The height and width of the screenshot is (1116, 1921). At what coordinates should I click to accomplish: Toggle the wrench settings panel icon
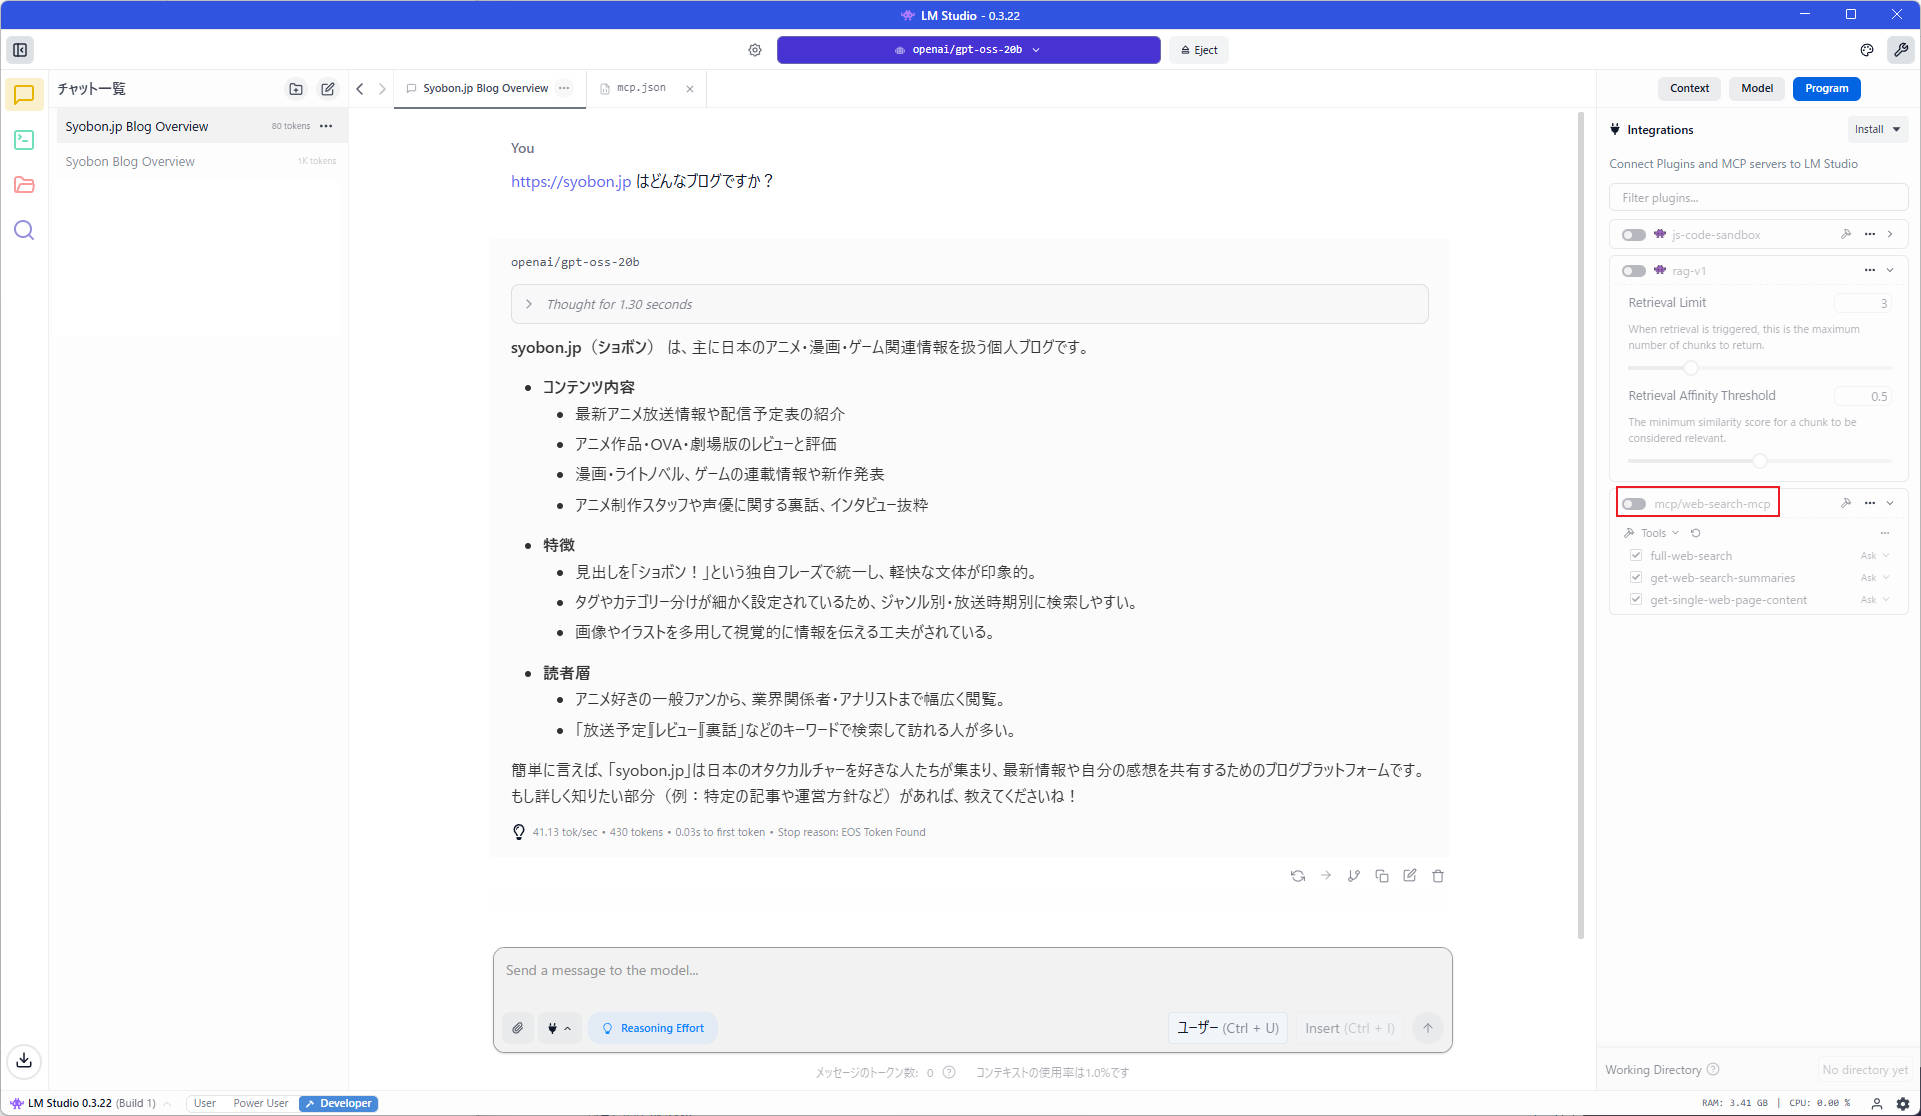[1901, 50]
